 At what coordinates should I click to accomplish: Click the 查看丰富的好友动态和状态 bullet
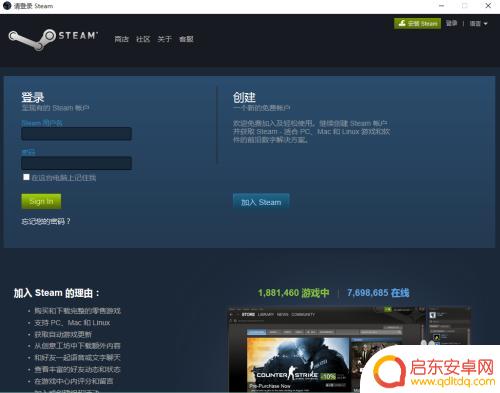[x=77, y=369]
